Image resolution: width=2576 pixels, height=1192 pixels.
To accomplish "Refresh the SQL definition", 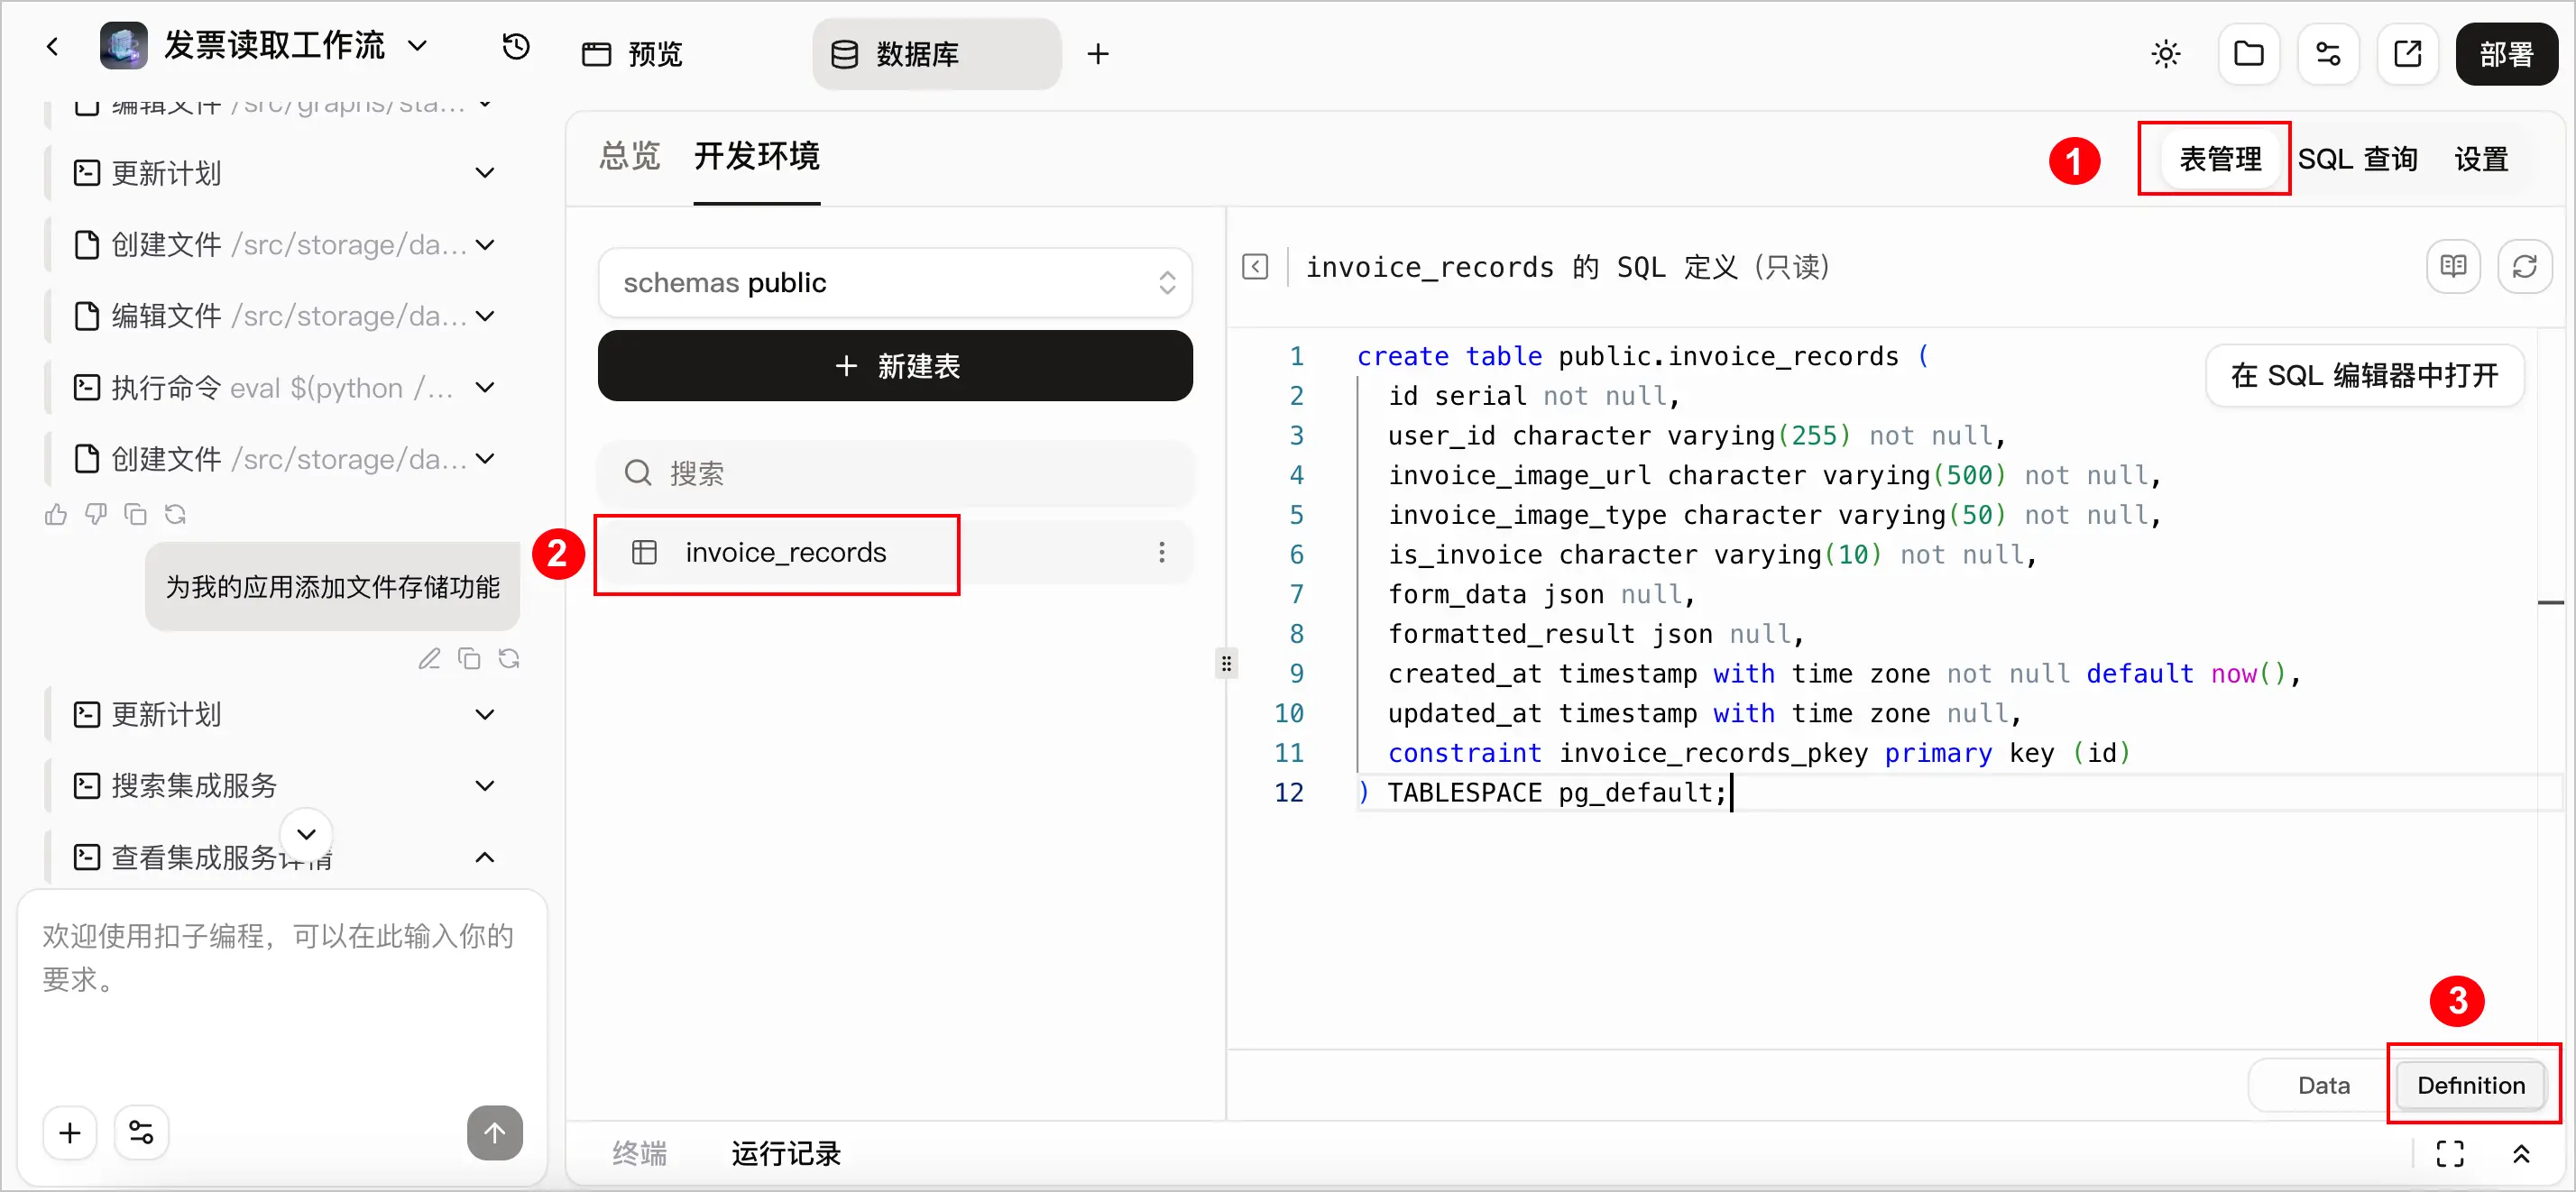I will coord(2524,267).
